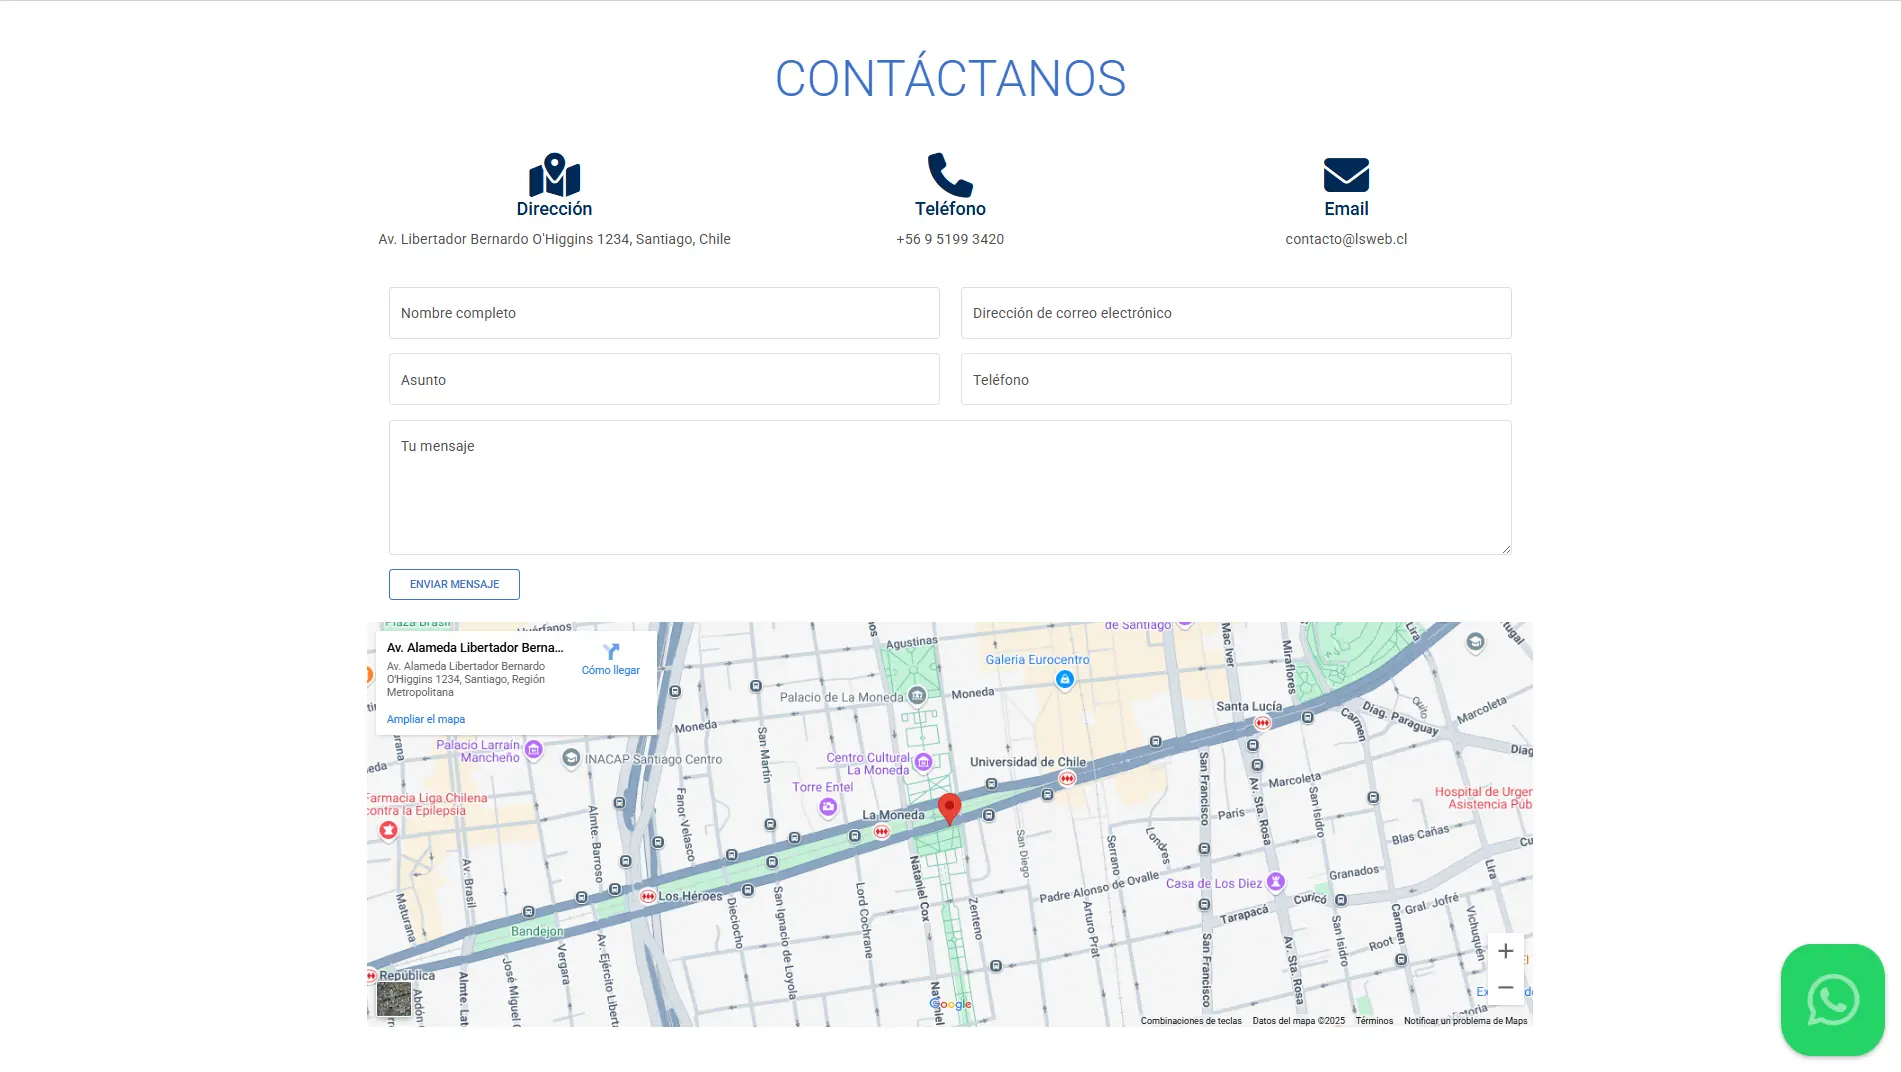Click the Email envelope icon

pos(1345,175)
